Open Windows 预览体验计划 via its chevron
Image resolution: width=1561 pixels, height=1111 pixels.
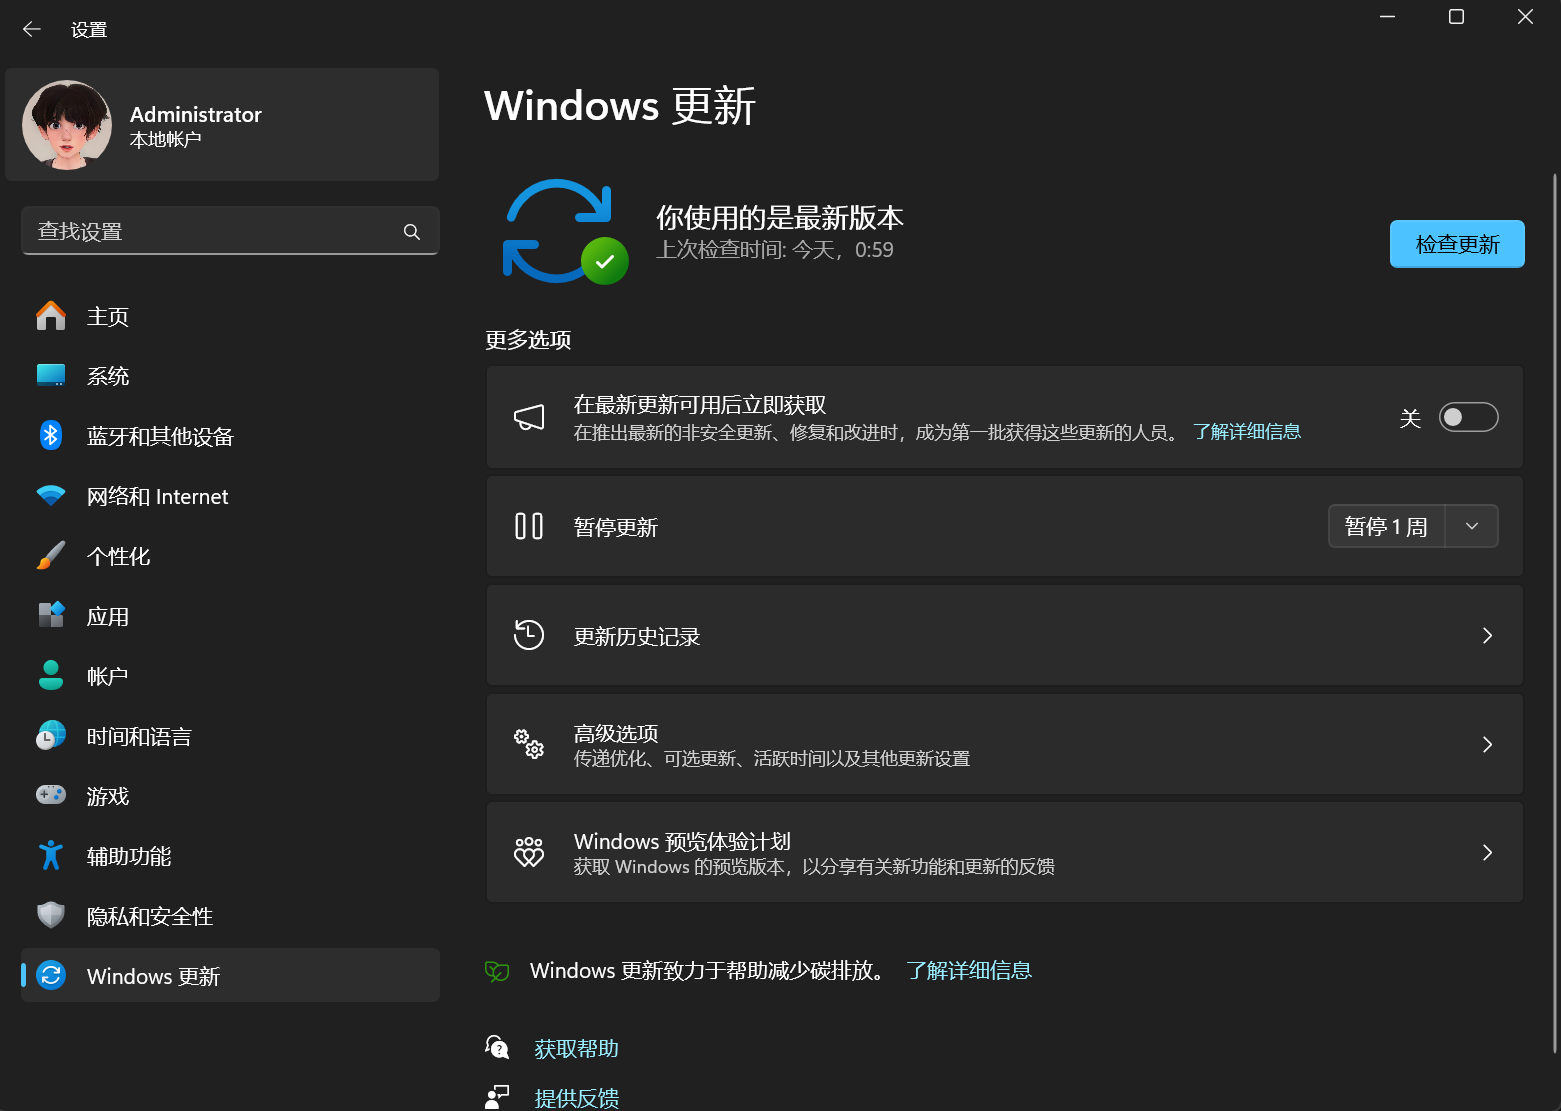[1487, 852]
